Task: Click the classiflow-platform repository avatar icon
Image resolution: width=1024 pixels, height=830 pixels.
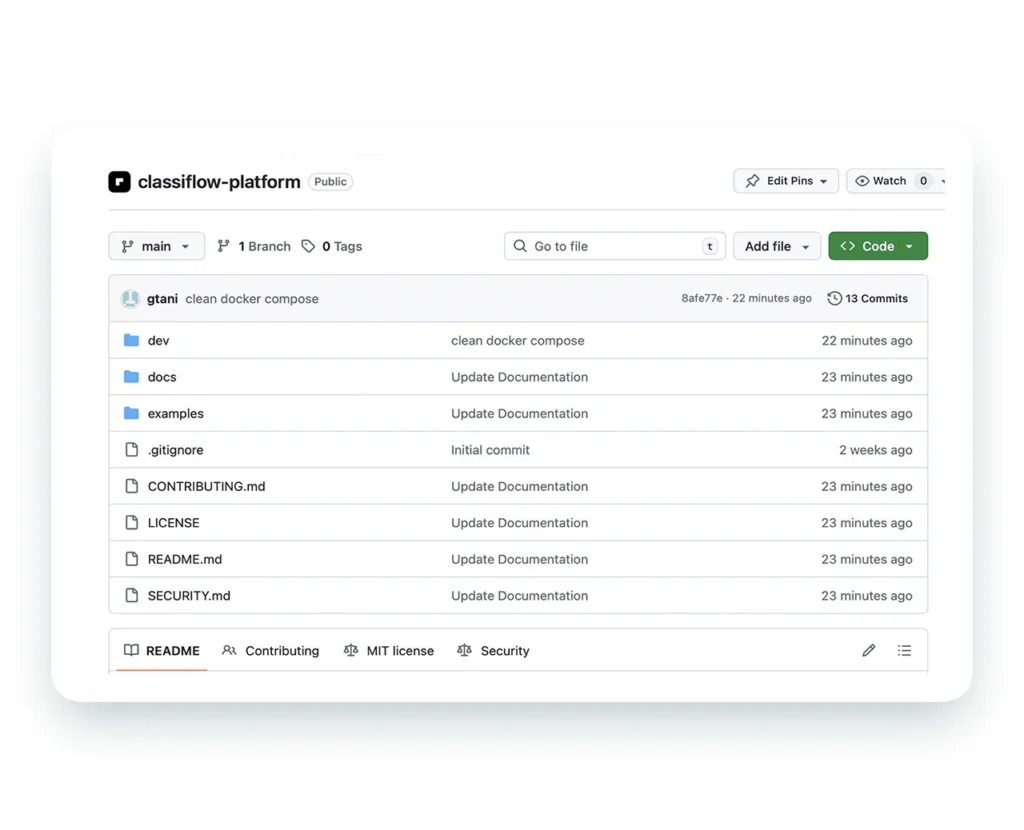Action: tap(119, 182)
